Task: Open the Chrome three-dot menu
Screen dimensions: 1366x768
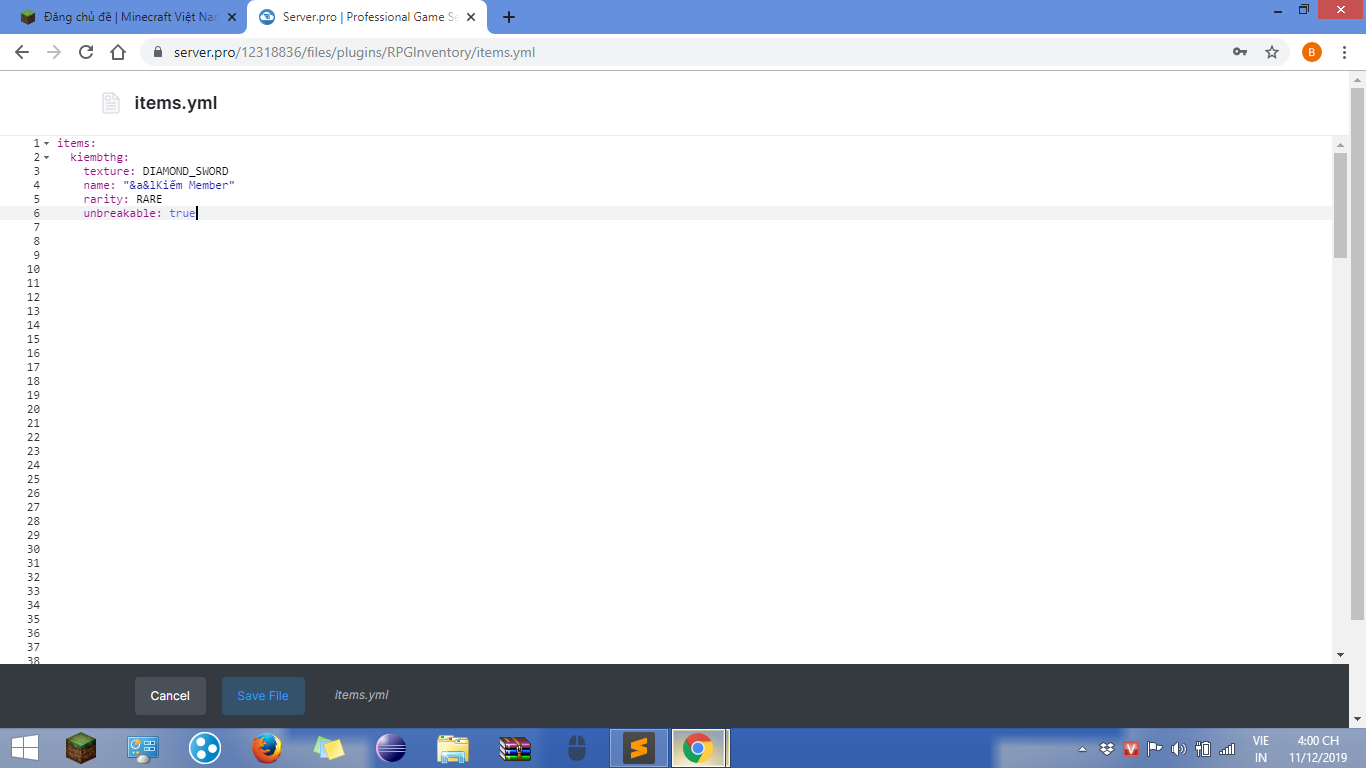Action: tap(1346, 52)
